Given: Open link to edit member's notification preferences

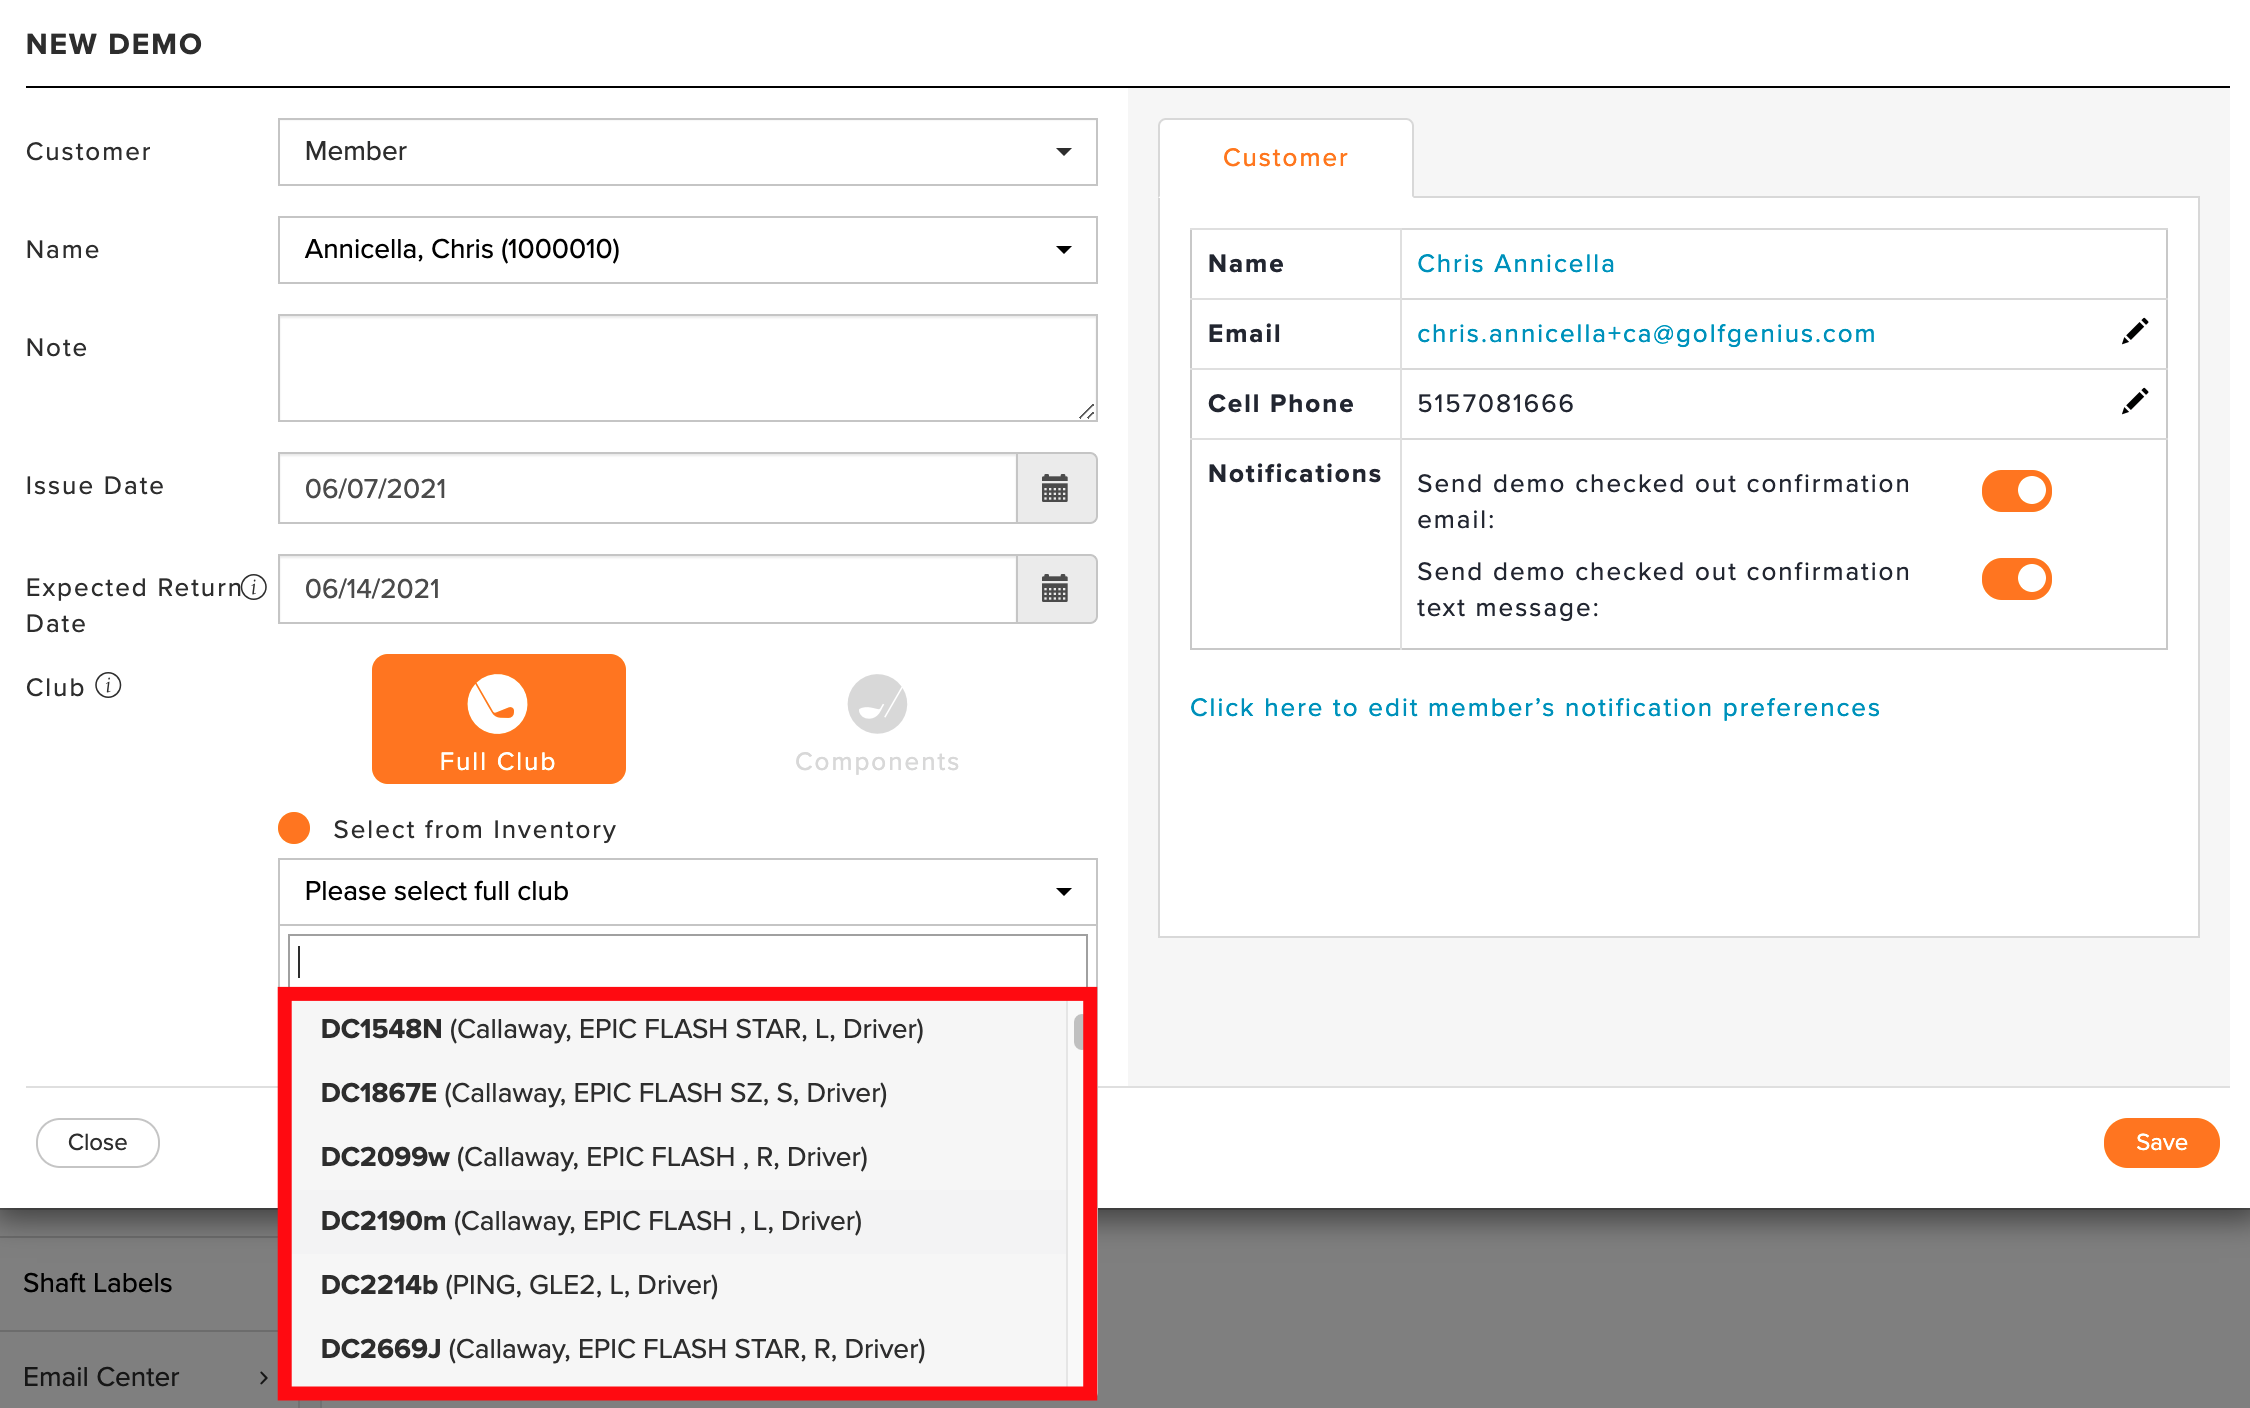Looking at the screenshot, I should [1535, 708].
